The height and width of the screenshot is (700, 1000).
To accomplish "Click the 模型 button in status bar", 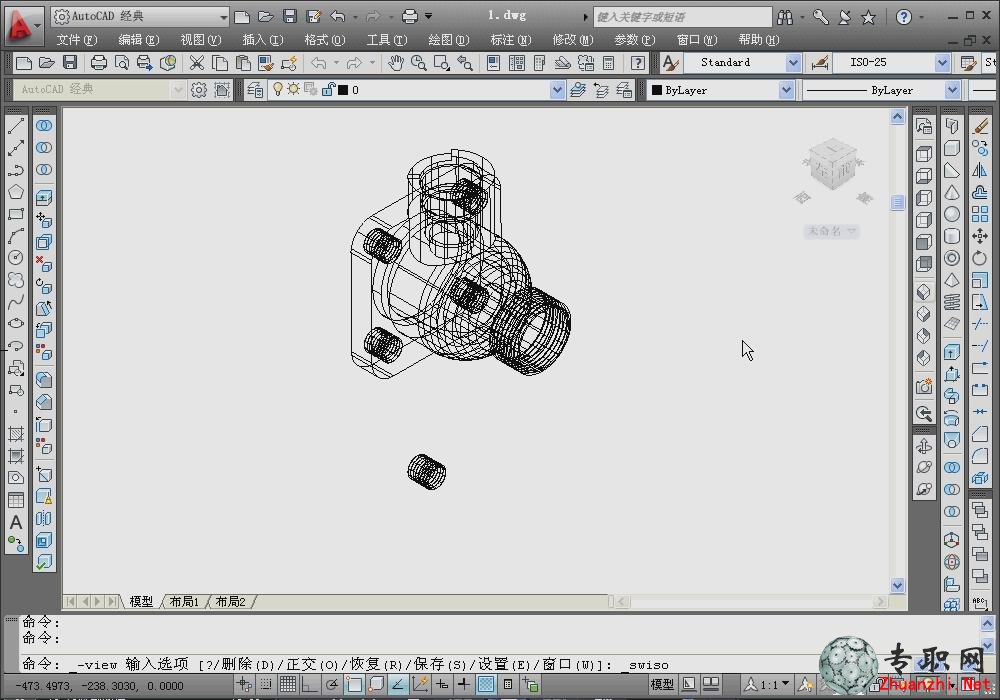I will 661,685.
